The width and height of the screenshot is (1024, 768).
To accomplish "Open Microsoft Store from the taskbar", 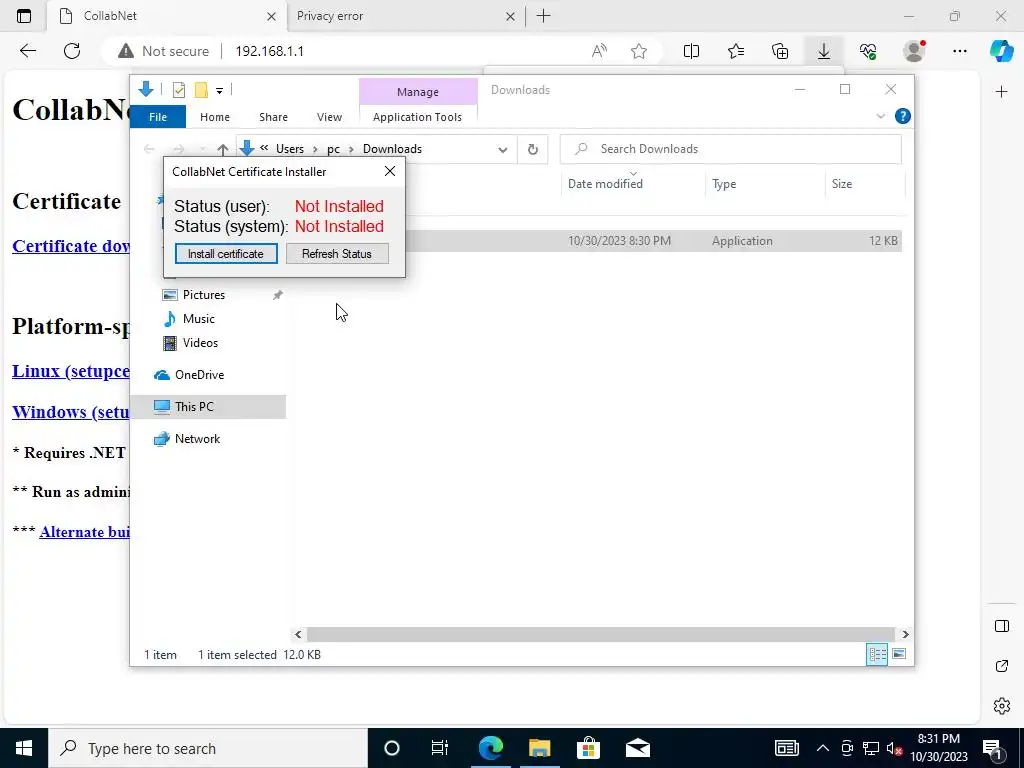I will (588, 748).
